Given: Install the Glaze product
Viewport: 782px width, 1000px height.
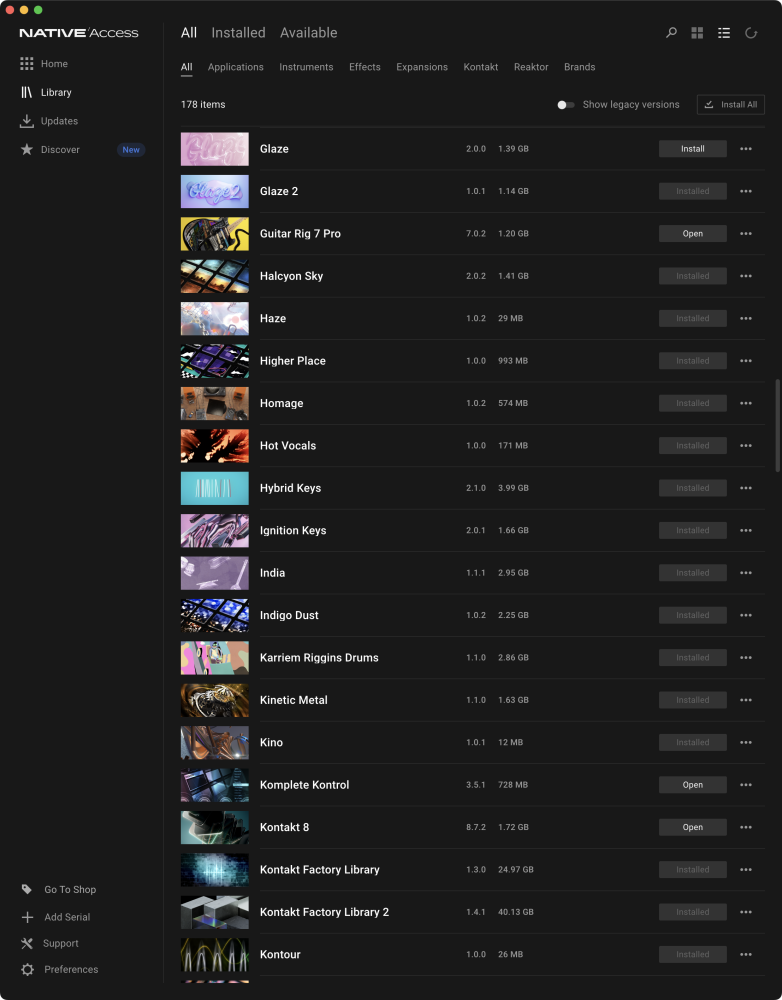Looking at the screenshot, I should click(x=693, y=149).
